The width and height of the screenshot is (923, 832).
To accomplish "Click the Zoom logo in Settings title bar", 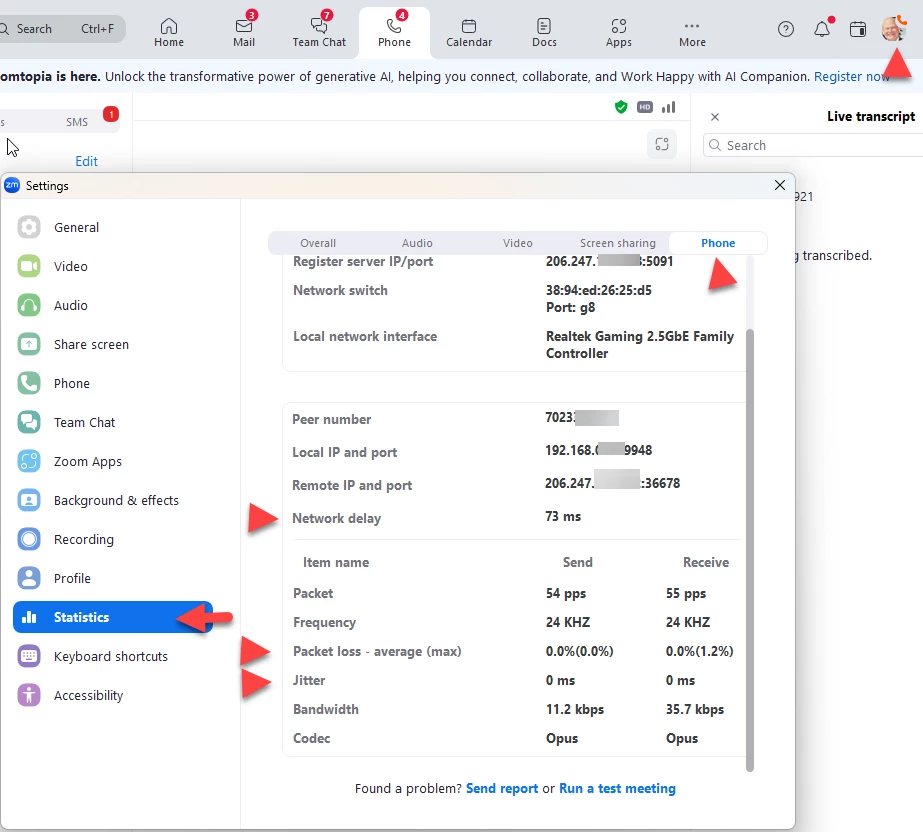I will (x=12, y=185).
